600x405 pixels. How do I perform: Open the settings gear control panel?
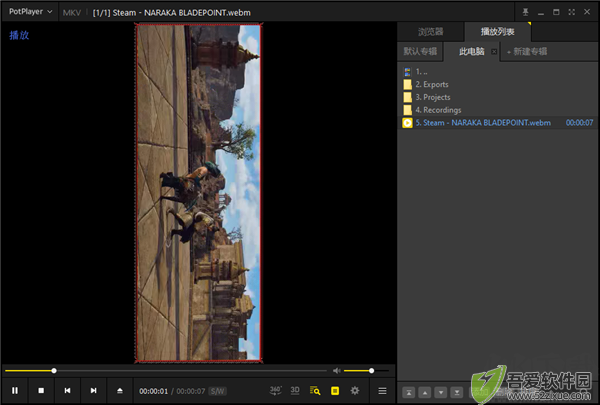[x=355, y=390]
